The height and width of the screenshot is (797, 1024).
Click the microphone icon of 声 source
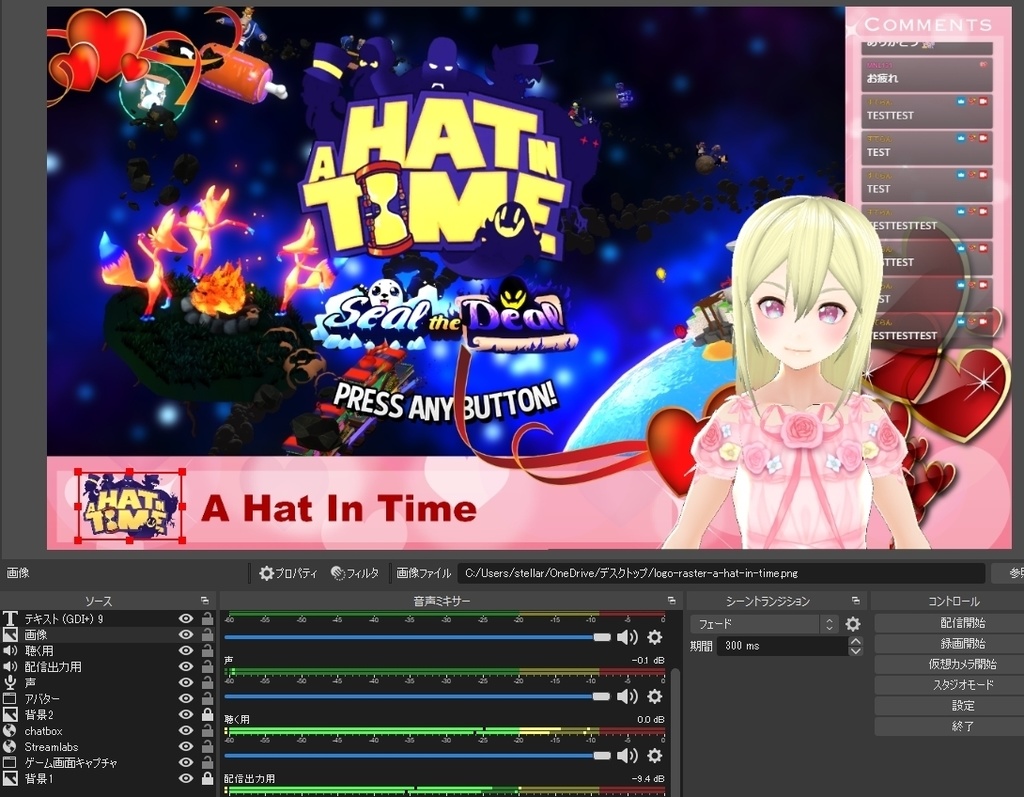(x=10, y=683)
